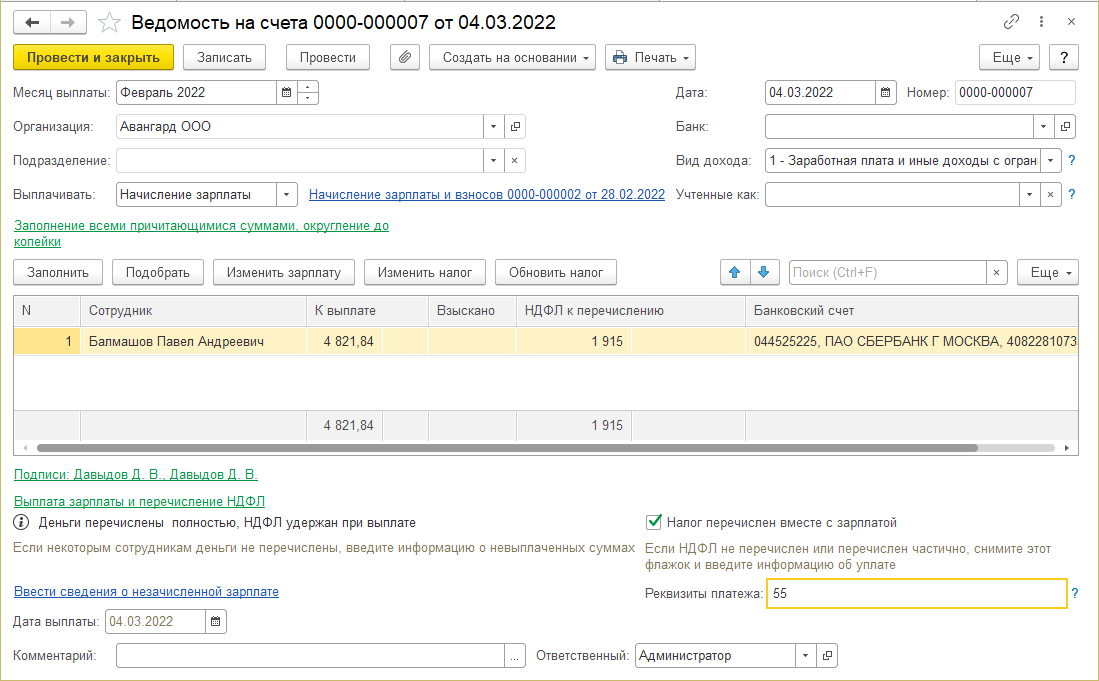Open calendar for Месяц выплаты
Viewport: 1099px width, 681px height.
[x=286, y=93]
